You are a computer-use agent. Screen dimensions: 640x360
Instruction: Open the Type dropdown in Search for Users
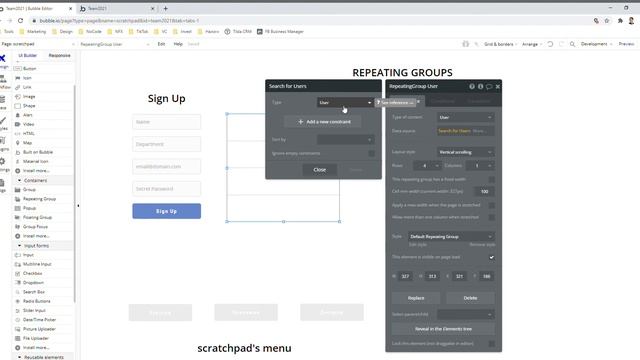point(345,102)
